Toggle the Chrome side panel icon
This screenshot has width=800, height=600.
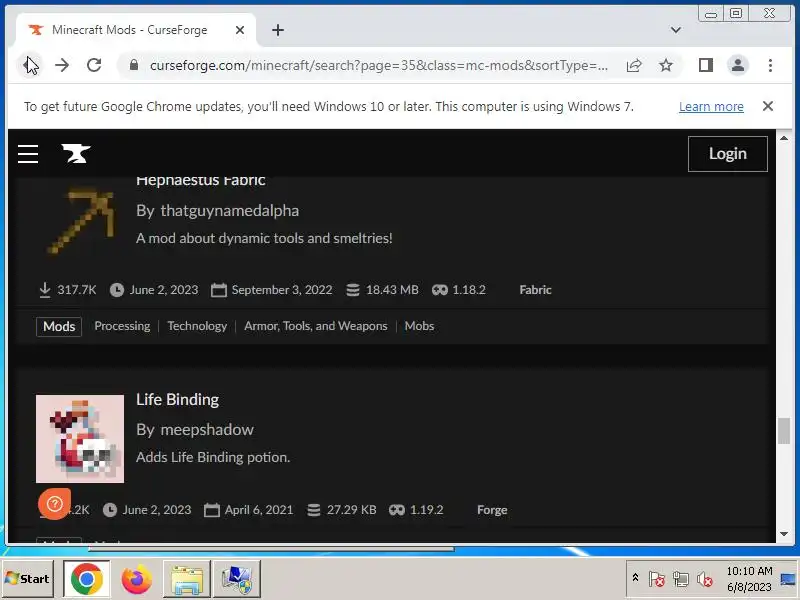[x=706, y=65]
